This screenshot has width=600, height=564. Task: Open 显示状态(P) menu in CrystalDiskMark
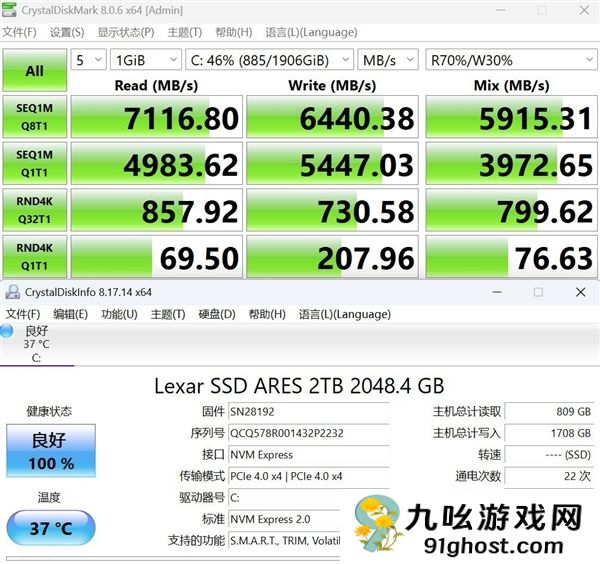click(x=126, y=32)
